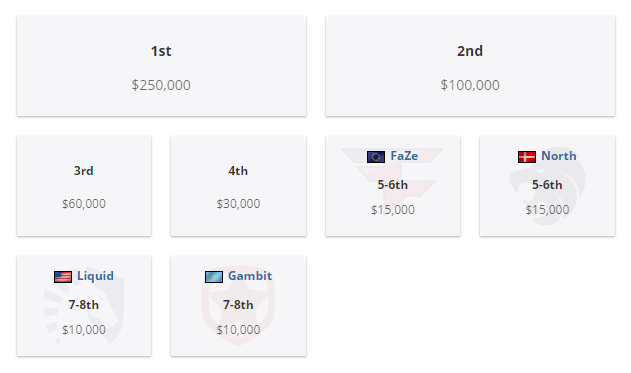This screenshot has height=373, width=631.
Task: Click the $30,000 prize amount
Action: (238, 204)
